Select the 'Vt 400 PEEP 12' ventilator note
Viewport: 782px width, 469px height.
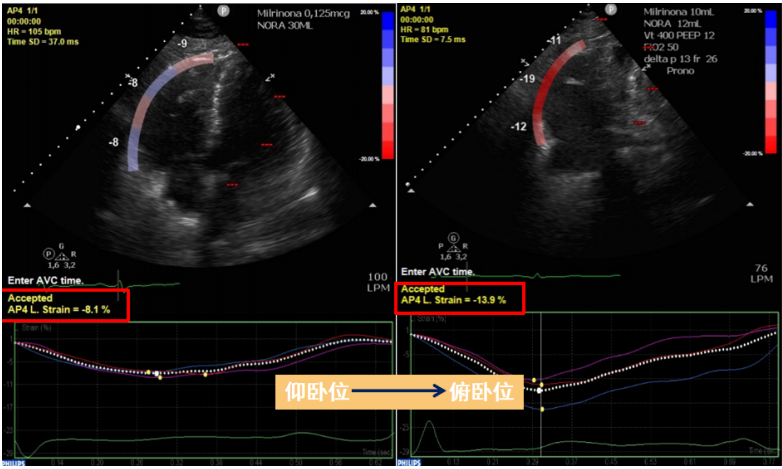pos(679,35)
